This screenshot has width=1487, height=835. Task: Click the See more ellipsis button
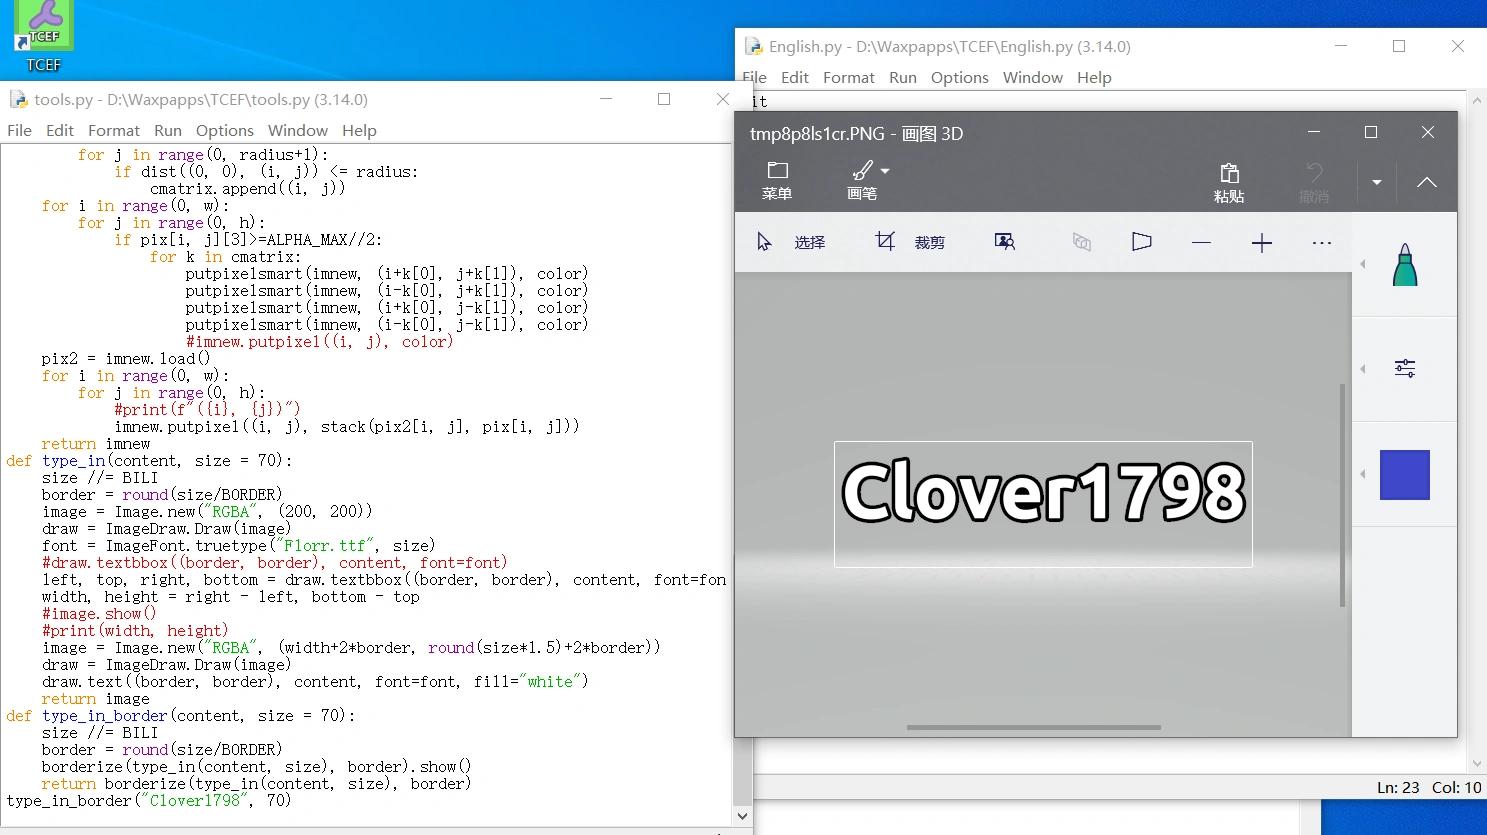coord(1321,242)
